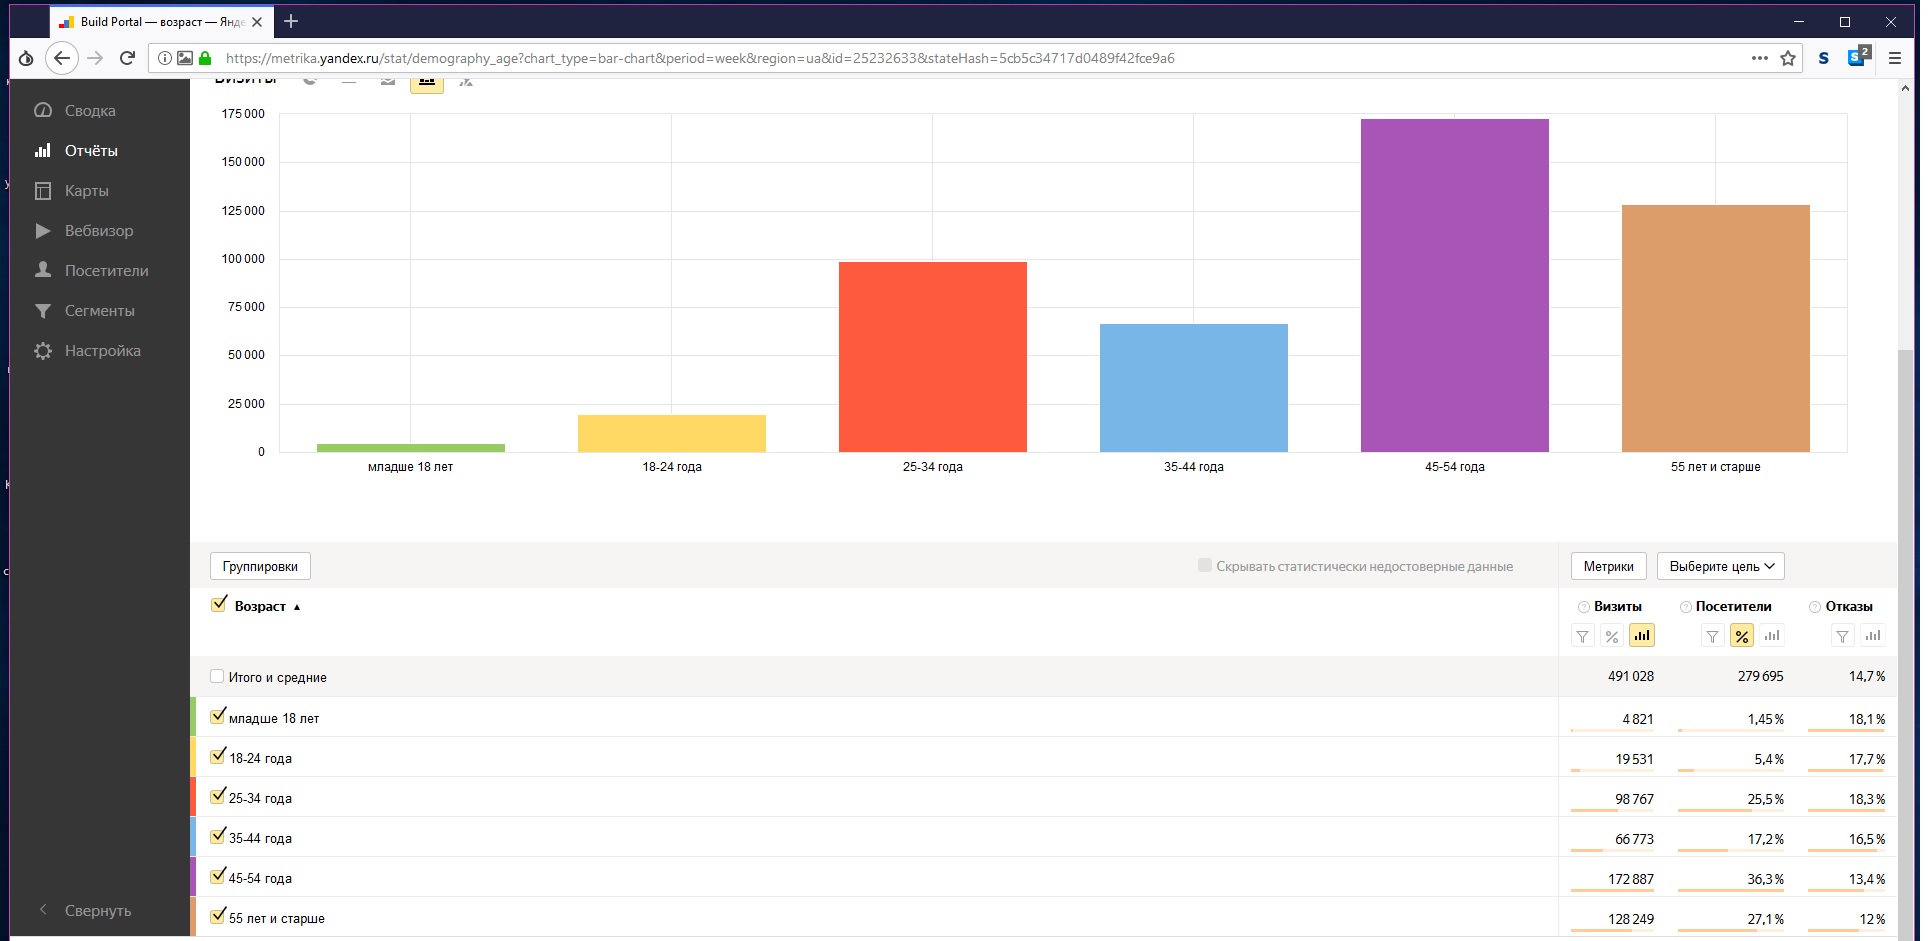Open the Отчёты reports section
Viewport: 1928px width, 941px height.
[x=76, y=151]
